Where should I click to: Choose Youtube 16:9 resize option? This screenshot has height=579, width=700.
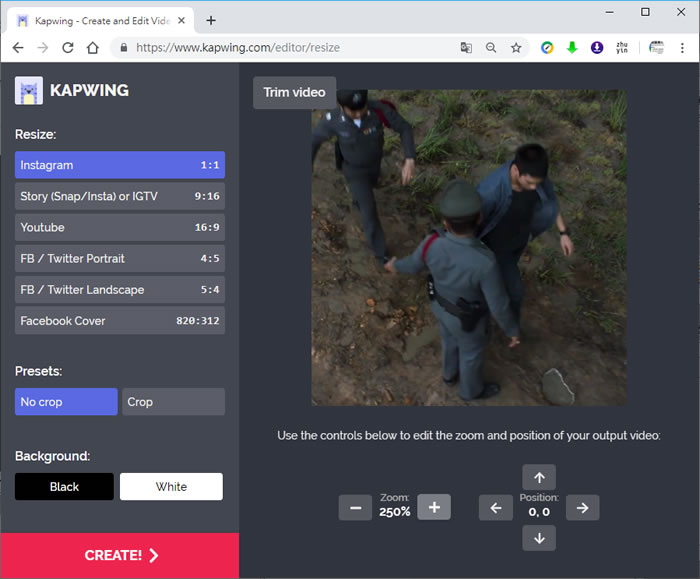pyautogui.click(x=120, y=227)
